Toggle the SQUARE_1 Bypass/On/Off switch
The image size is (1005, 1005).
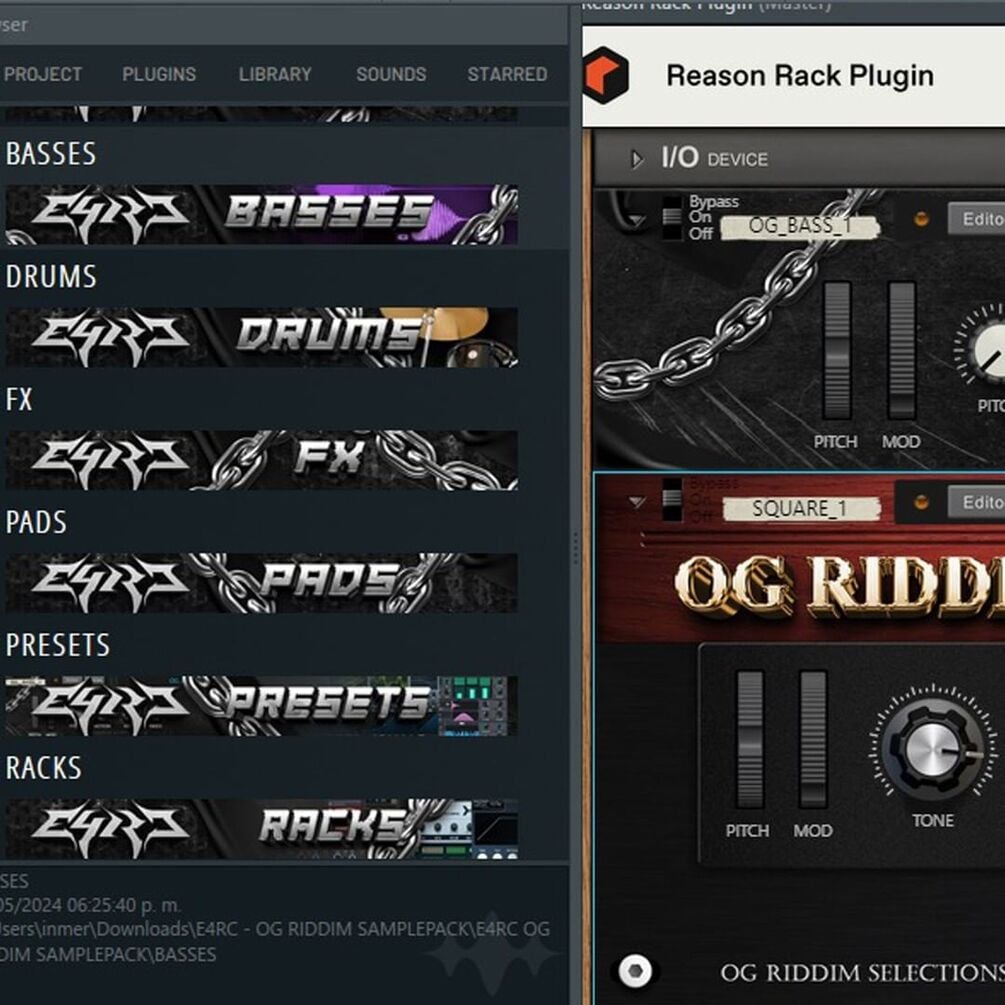(x=672, y=499)
